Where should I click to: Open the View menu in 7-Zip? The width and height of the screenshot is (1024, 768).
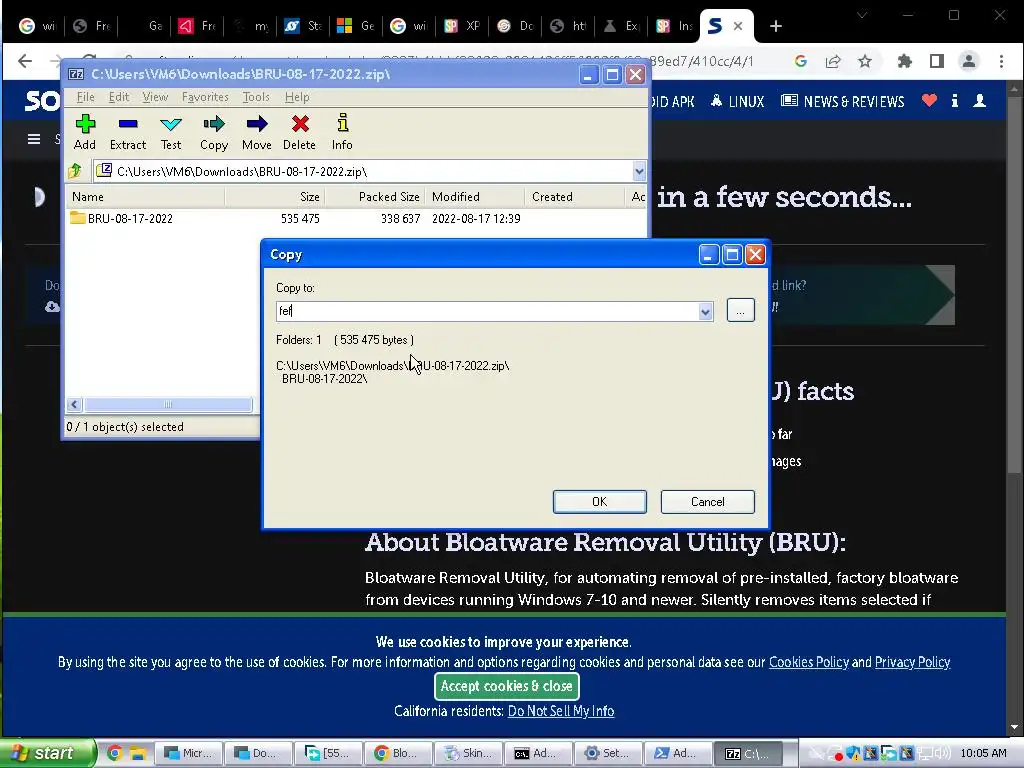coord(155,97)
